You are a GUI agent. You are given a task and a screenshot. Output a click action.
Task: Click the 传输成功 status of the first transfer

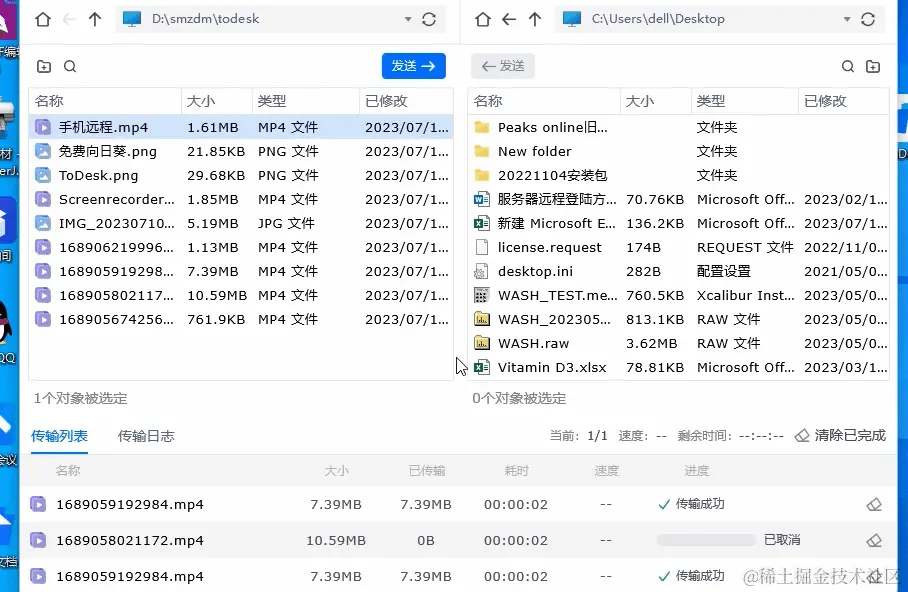coord(691,504)
